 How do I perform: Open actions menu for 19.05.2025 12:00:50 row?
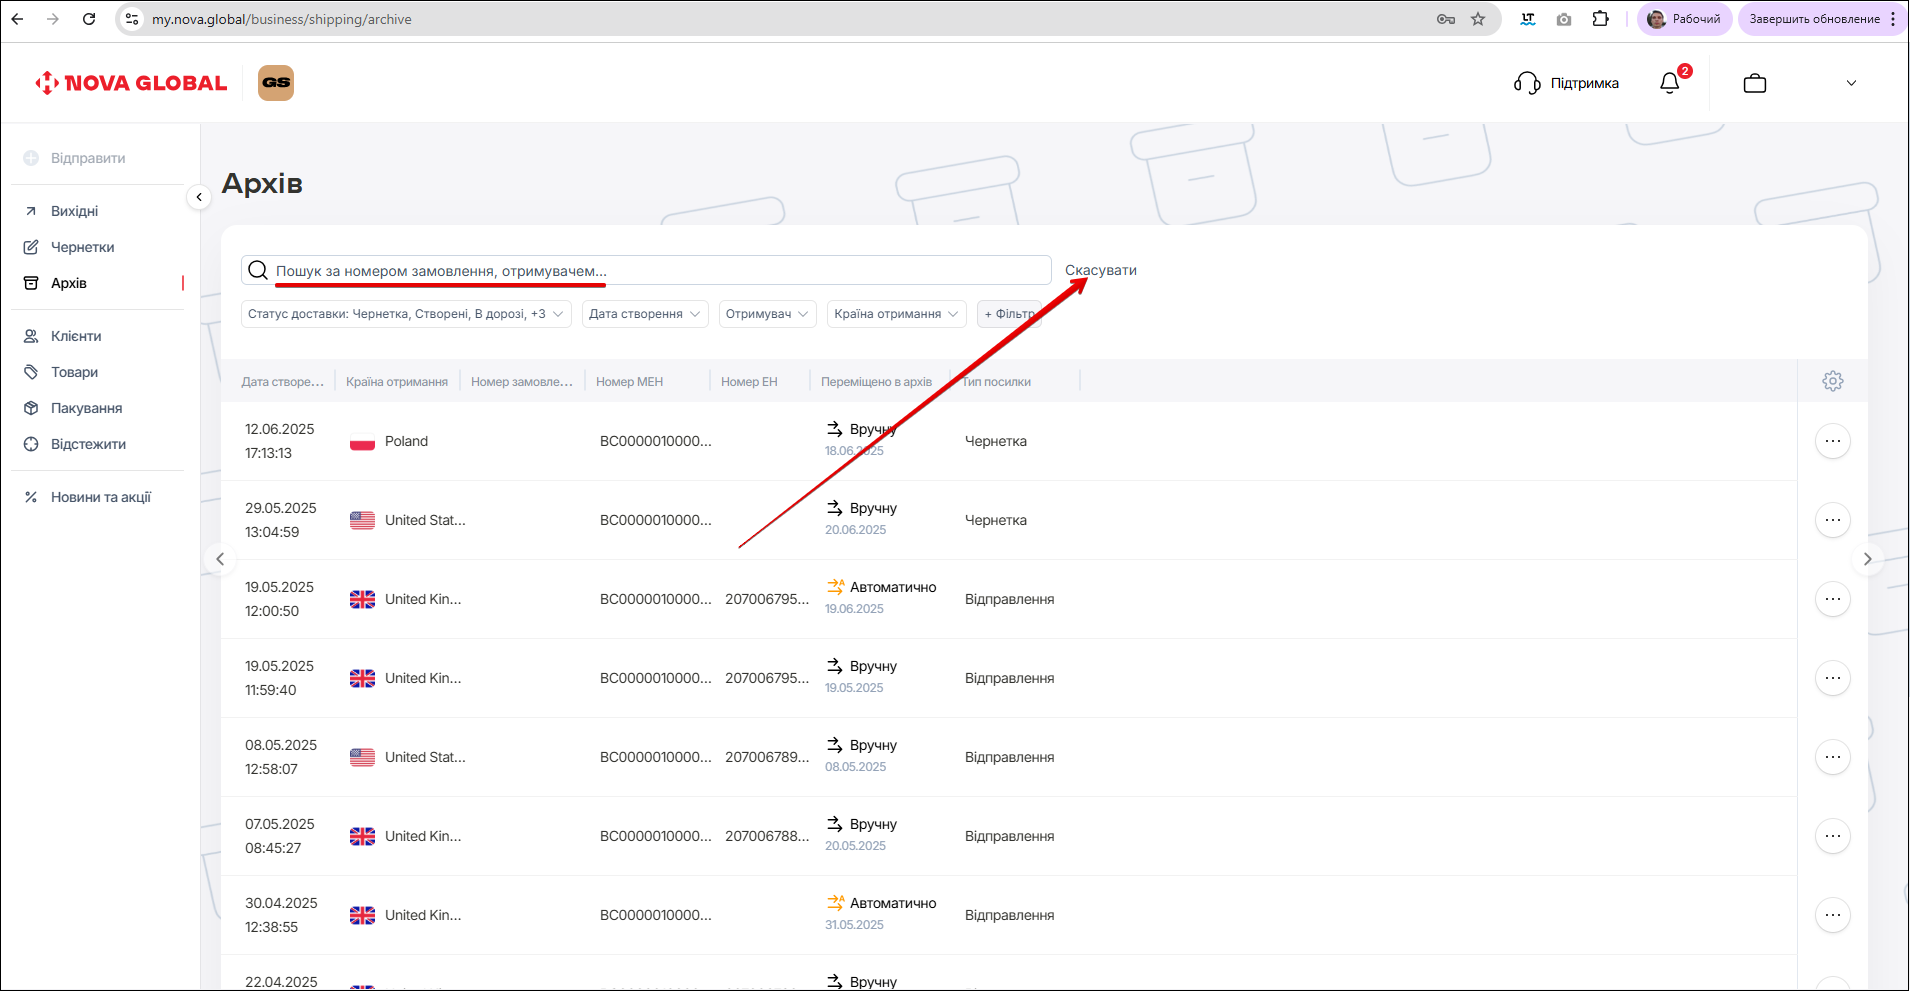[x=1833, y=599]
